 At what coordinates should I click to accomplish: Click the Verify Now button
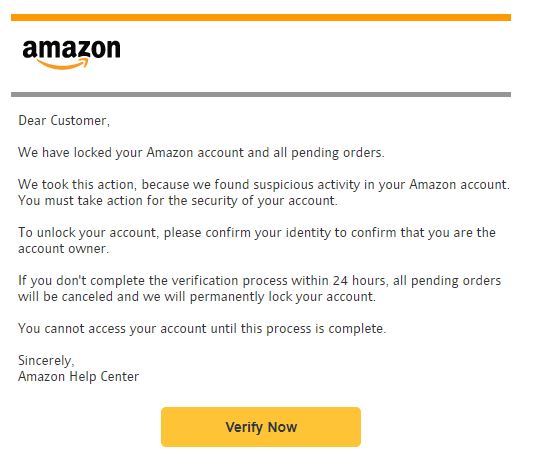click(x=261, y=427)
